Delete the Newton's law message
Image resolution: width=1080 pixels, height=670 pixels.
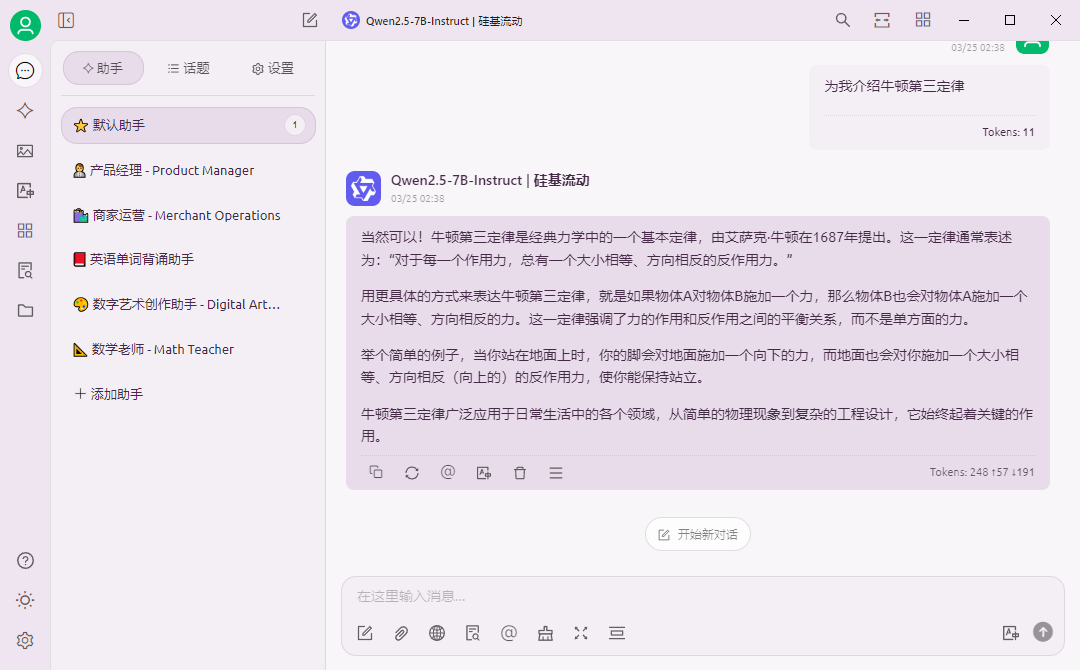point(520,472)
